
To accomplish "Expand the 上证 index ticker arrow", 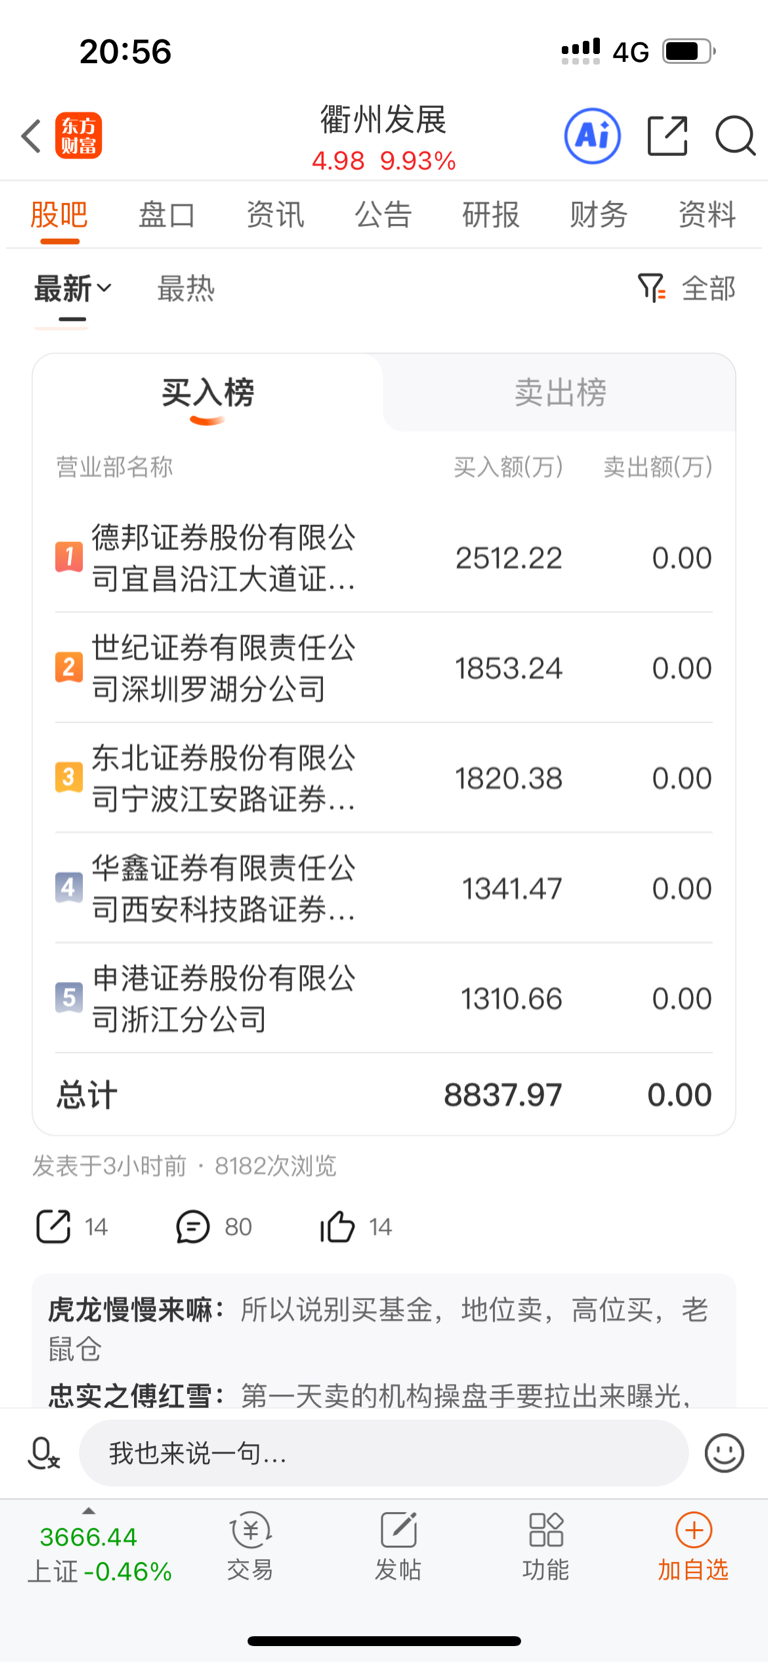I will coord(89,1511).
